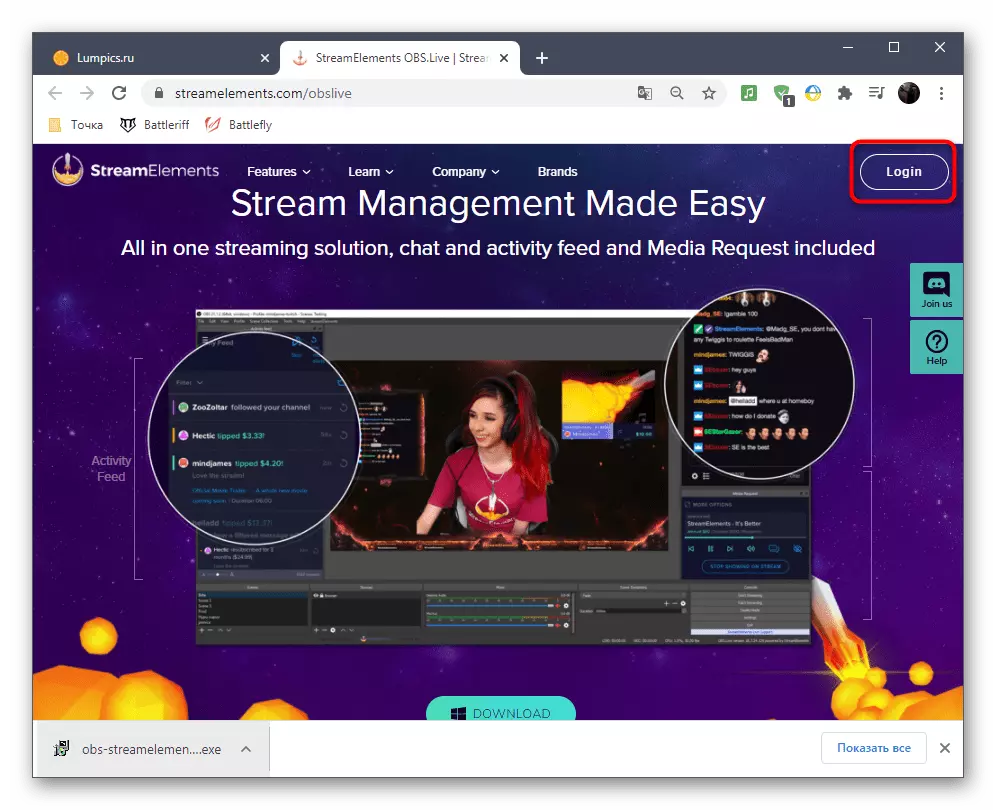Click the zoom magnifier icon in address bar
Screen dimensions: 996x810
tap(677, 93)
